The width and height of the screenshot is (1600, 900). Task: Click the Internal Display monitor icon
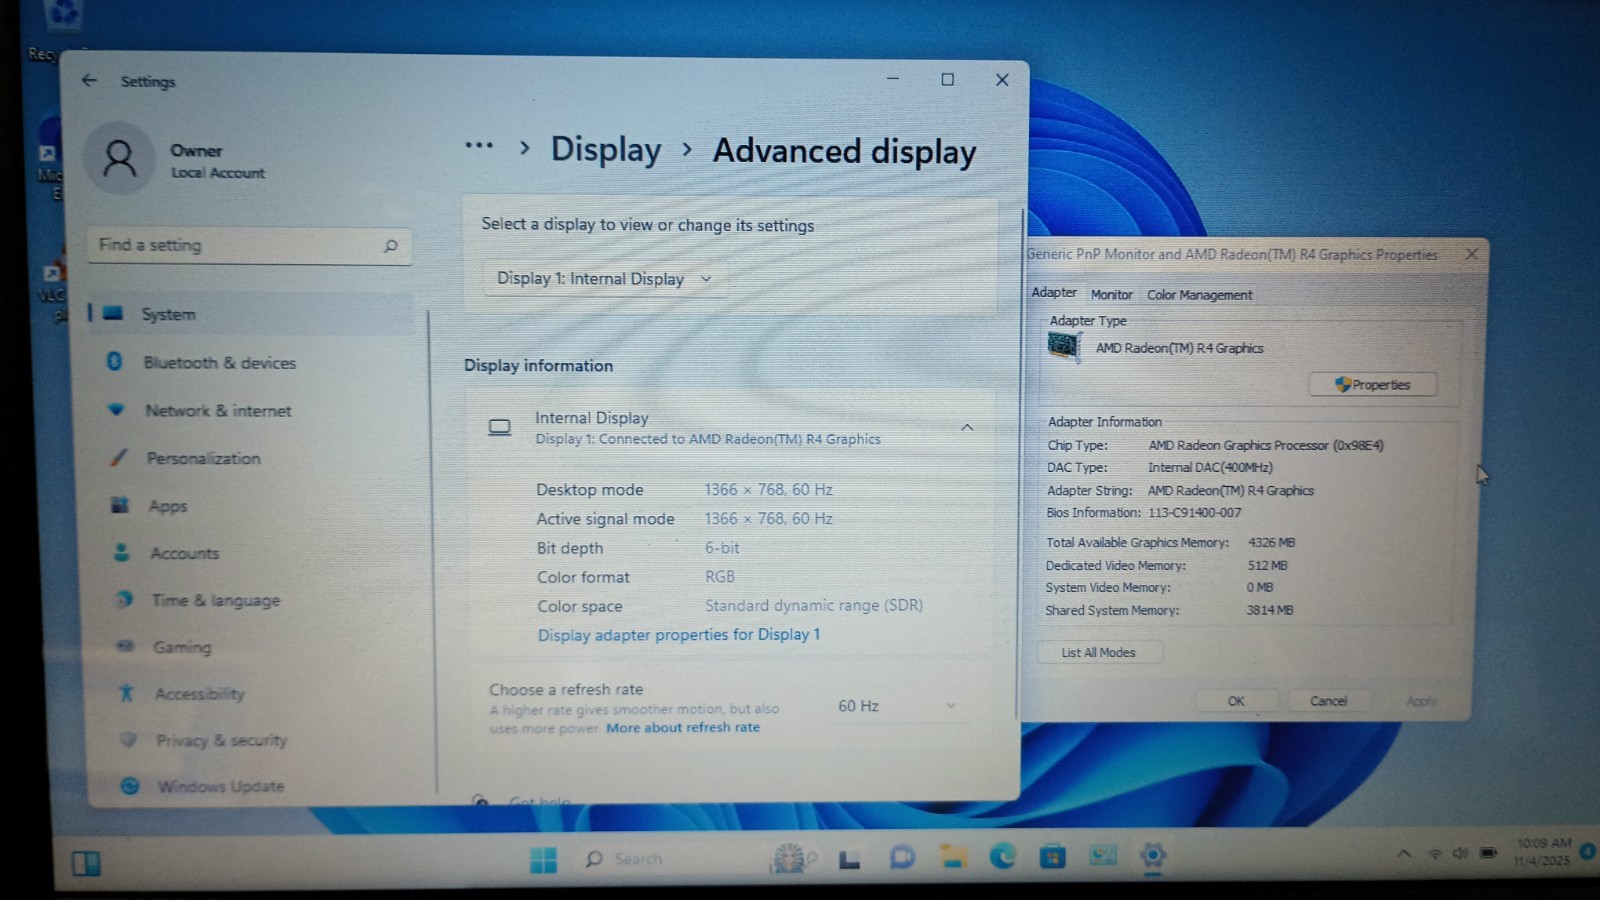tap(499, 427)
